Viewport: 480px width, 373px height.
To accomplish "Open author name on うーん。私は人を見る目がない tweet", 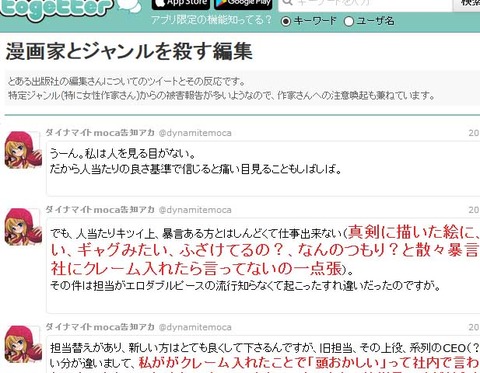I will (x=100, y=133).
